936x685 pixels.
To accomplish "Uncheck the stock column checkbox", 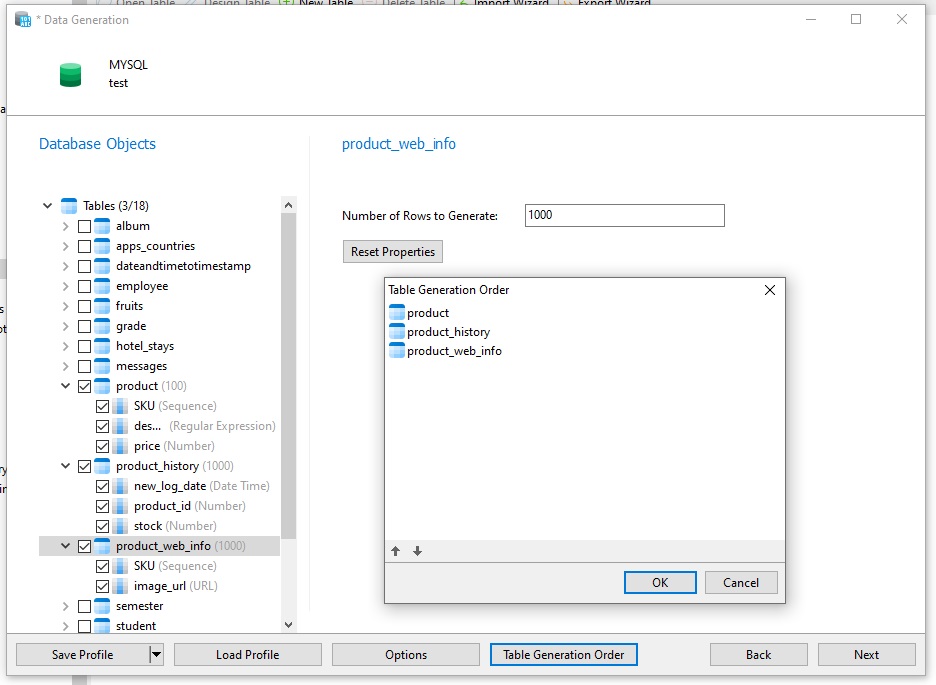I will [102, 526].
